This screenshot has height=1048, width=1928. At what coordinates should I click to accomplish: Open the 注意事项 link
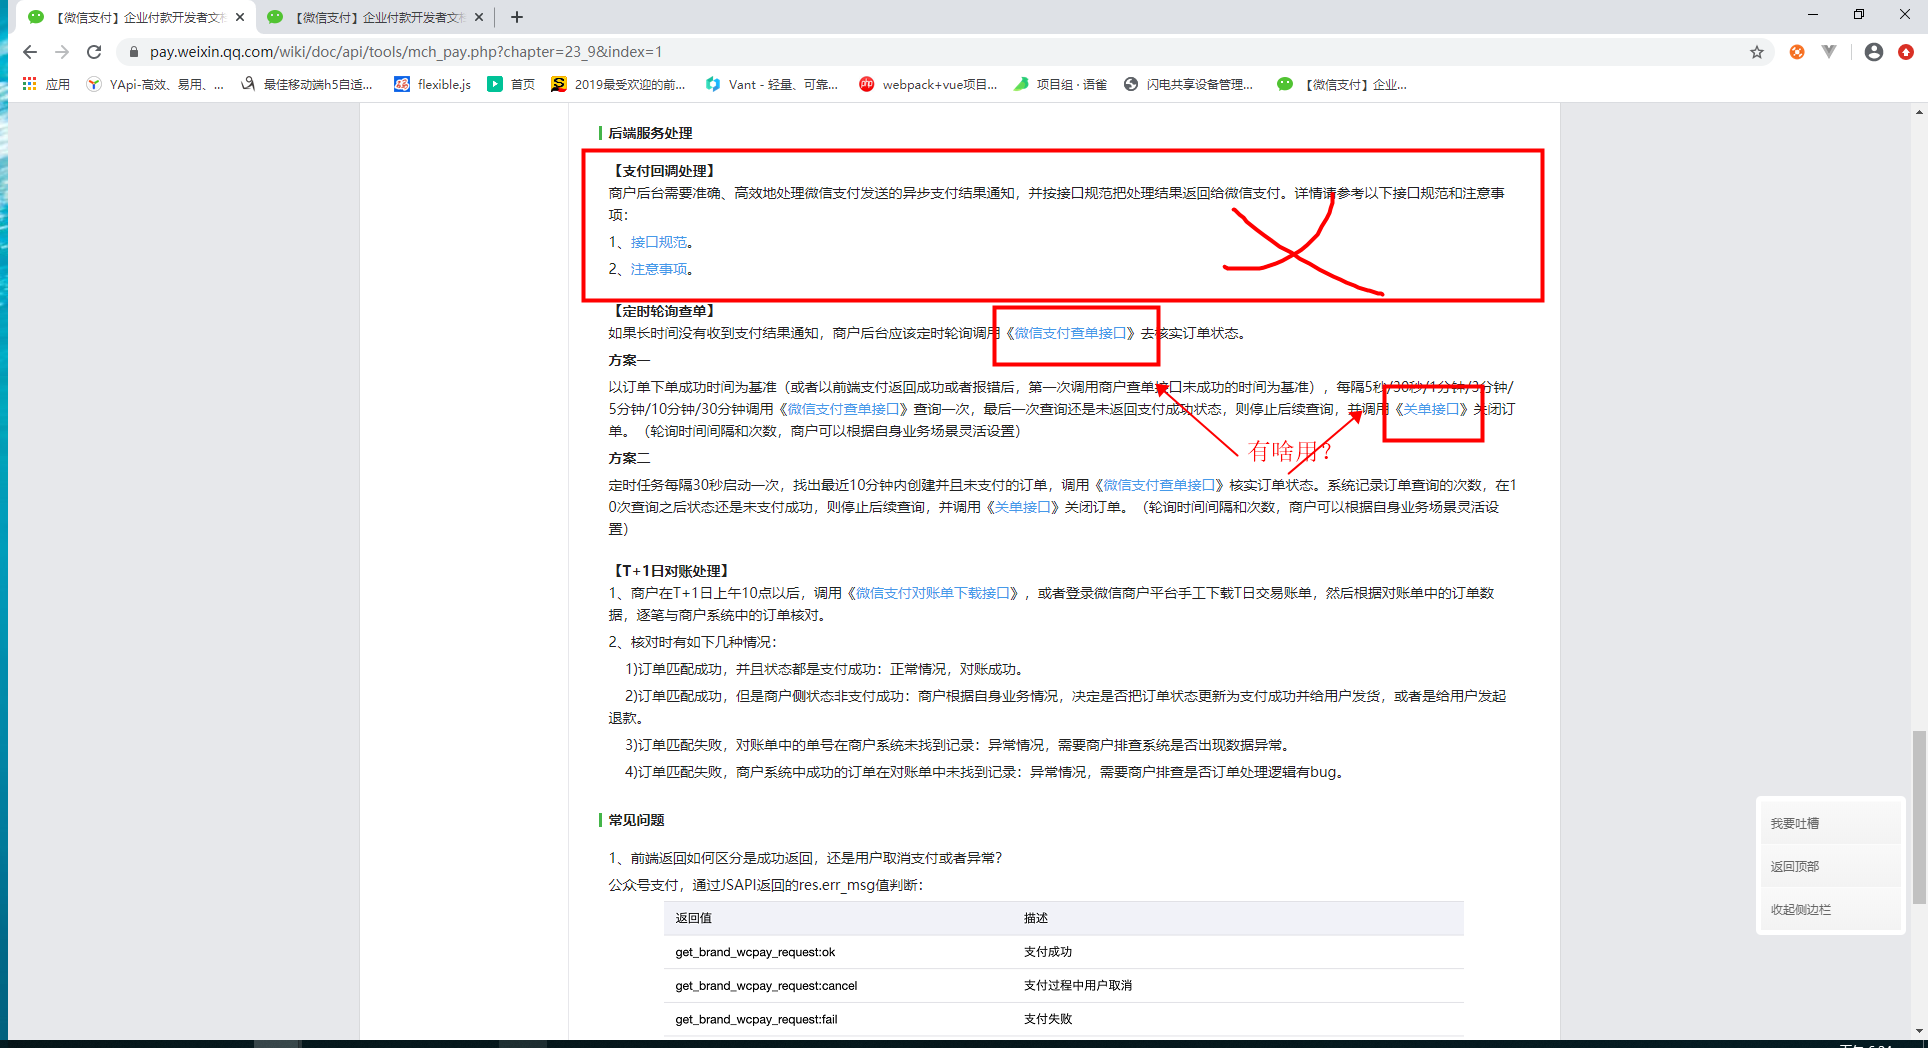[x=659, y=269]
